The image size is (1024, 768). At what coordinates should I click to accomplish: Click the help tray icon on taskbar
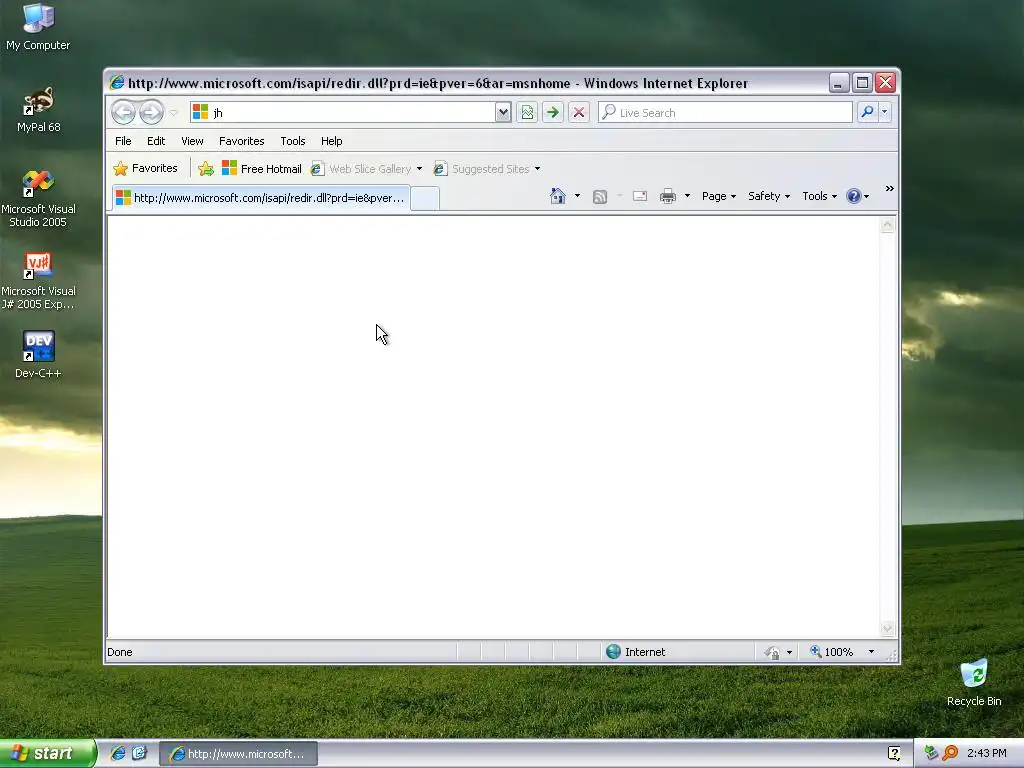tap(894, 754)
